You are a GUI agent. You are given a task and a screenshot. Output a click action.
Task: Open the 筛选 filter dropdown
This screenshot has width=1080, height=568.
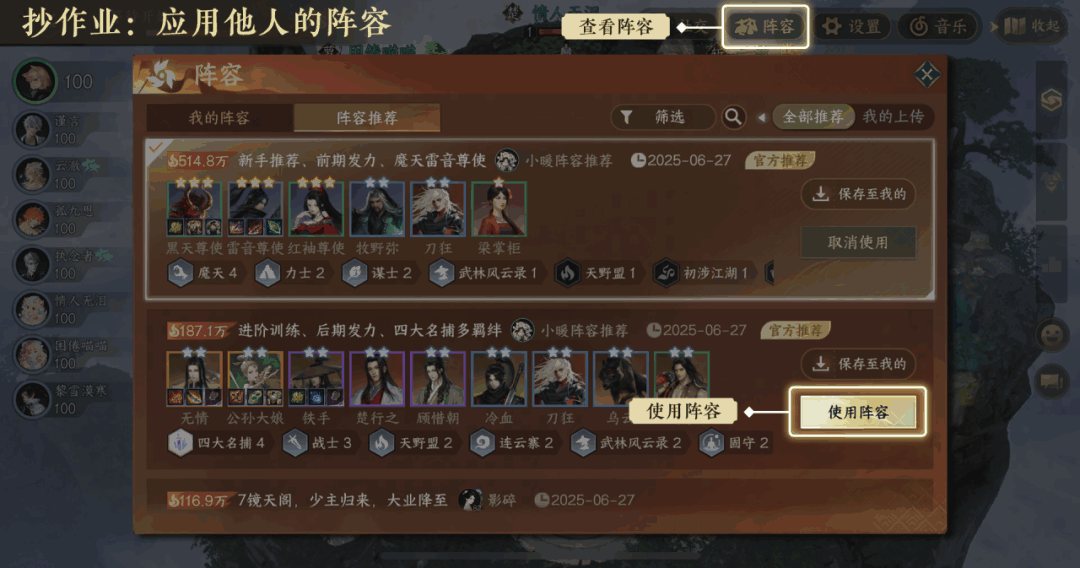[662, 117]
